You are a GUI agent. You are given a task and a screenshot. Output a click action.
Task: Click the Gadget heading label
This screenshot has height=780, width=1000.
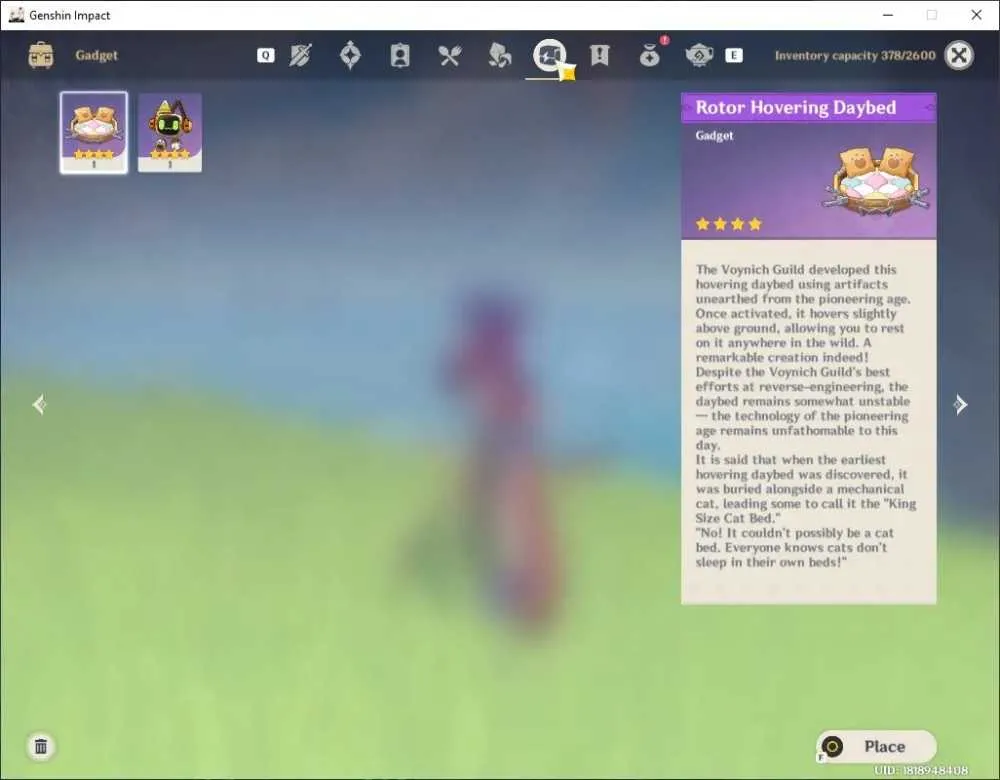click(96, 55)
